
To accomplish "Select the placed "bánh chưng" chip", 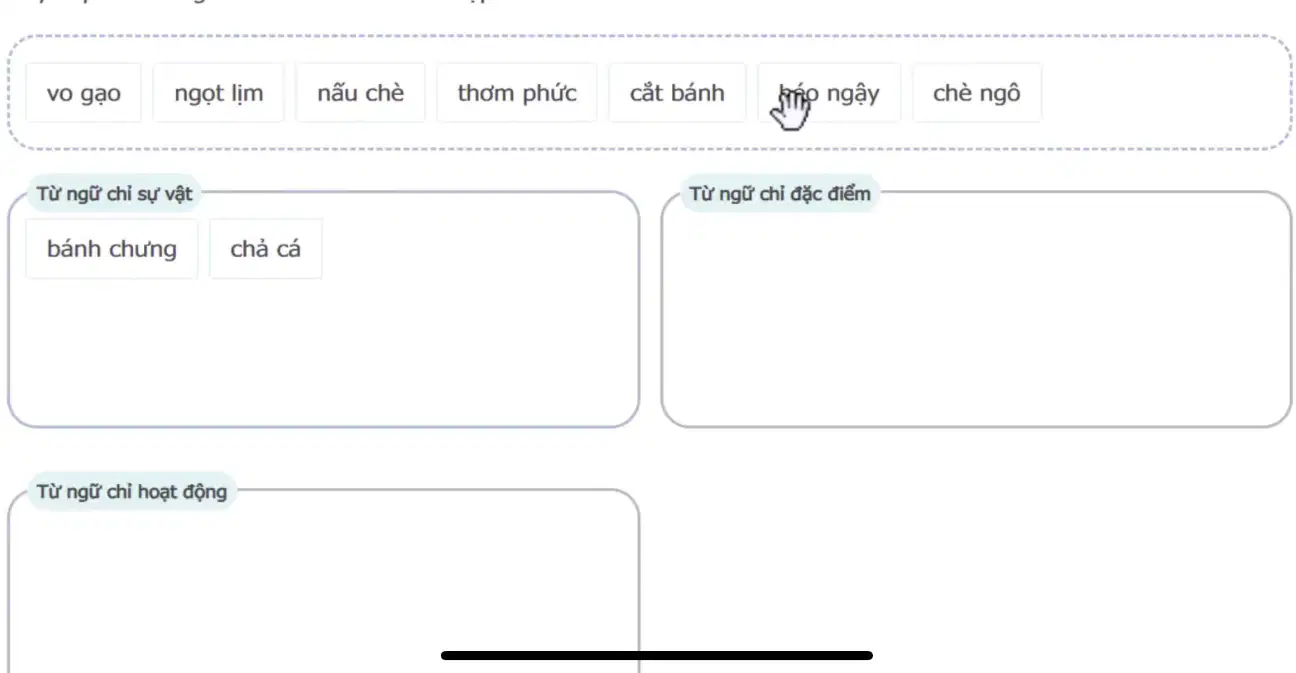I will pyautogui.click(x=112, y=249).
